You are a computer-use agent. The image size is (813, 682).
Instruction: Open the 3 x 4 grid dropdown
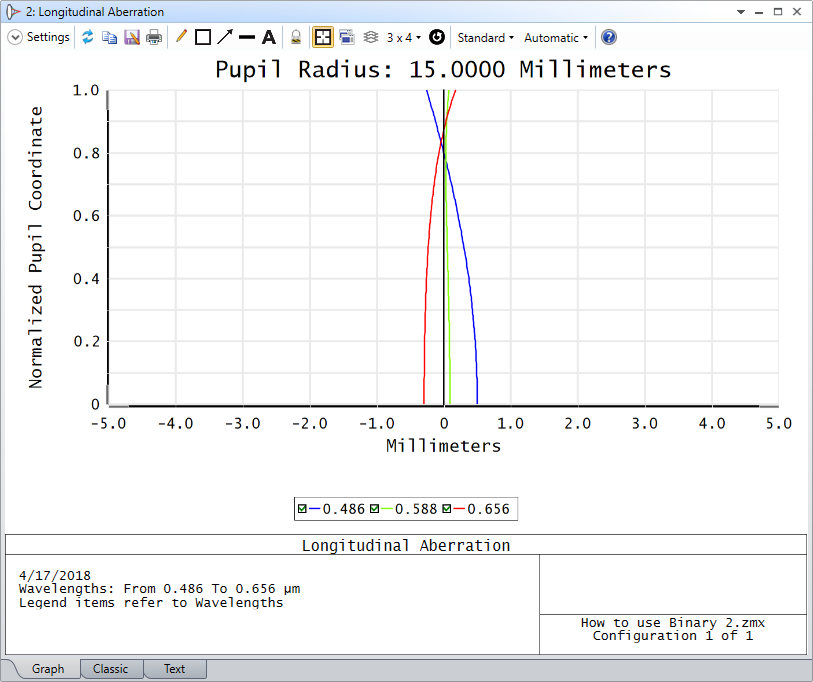coord(404,37)
